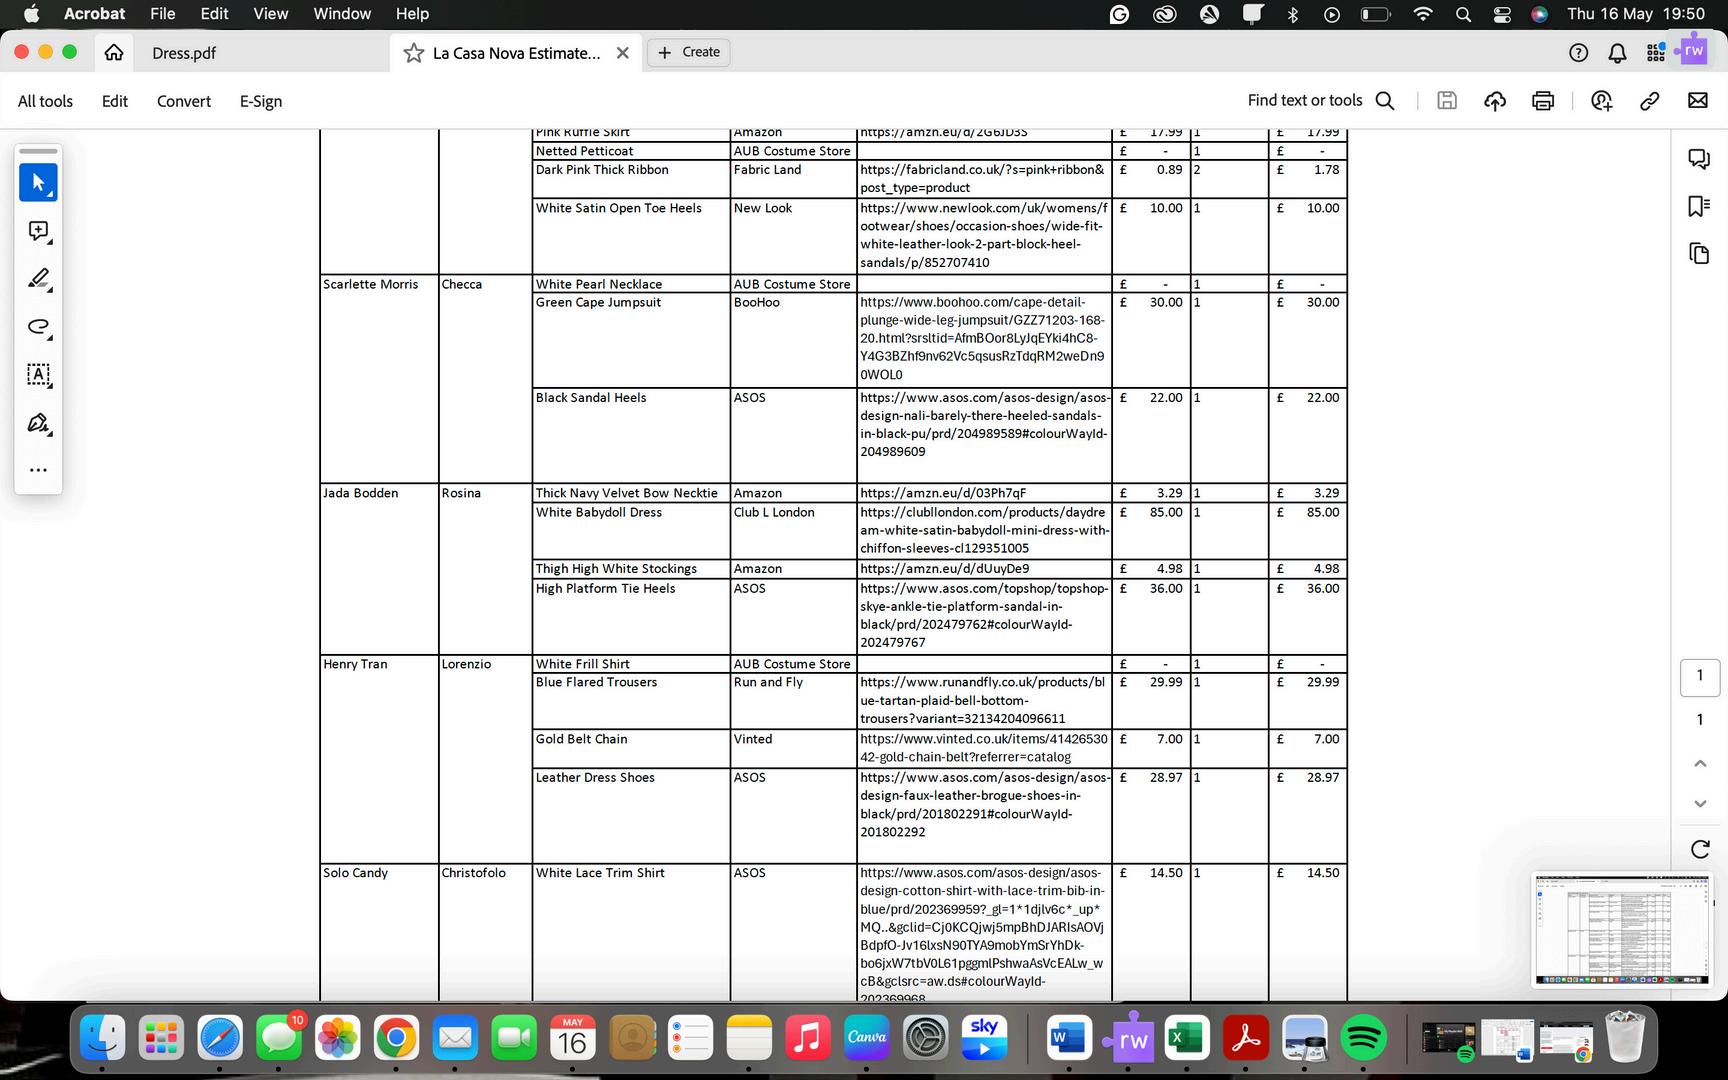Open the Convert tool

(184, 101)
